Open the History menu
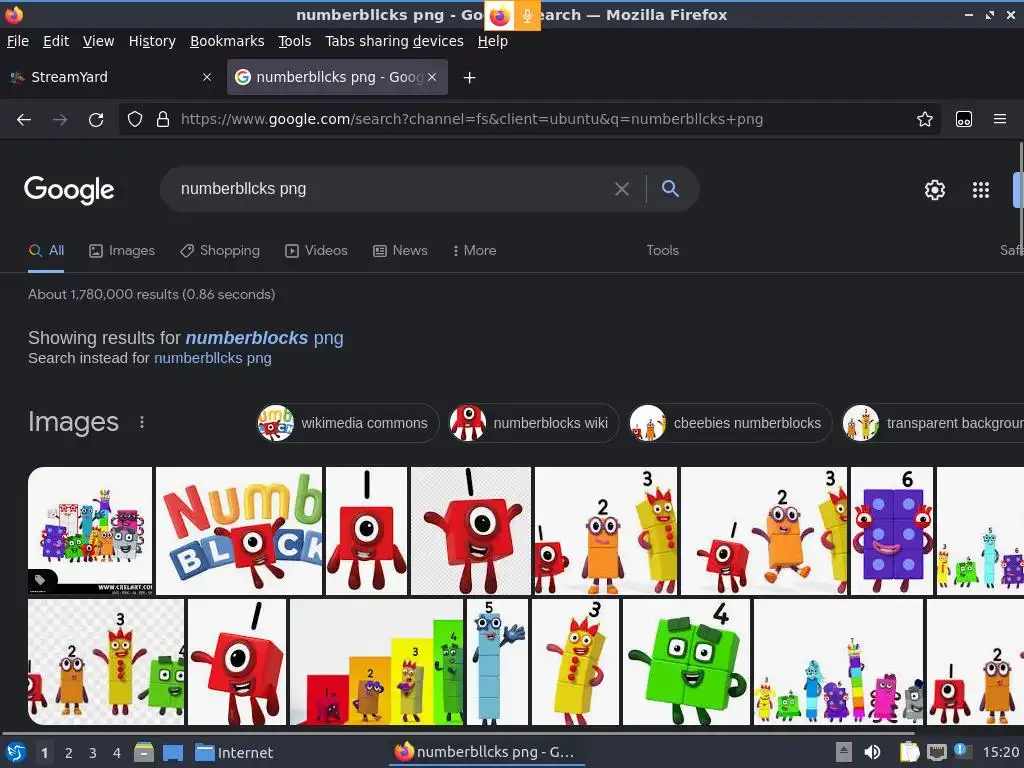This screenshot has height=768, width=1024. (152, 41)
